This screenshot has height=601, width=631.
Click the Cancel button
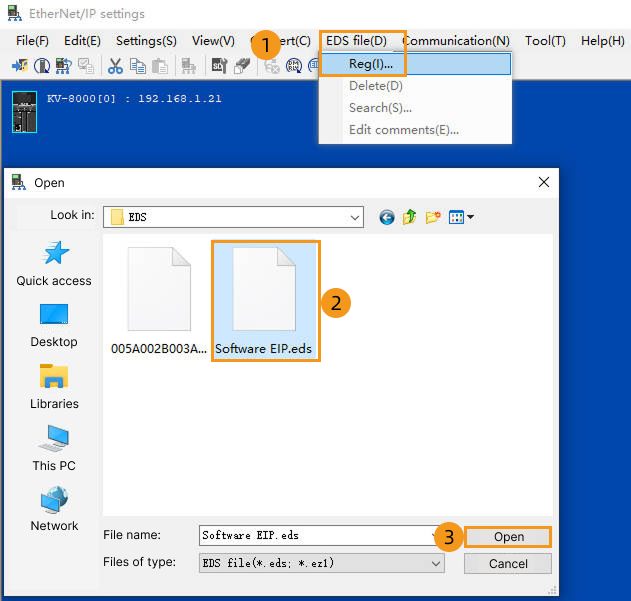[x=508, y=564]
